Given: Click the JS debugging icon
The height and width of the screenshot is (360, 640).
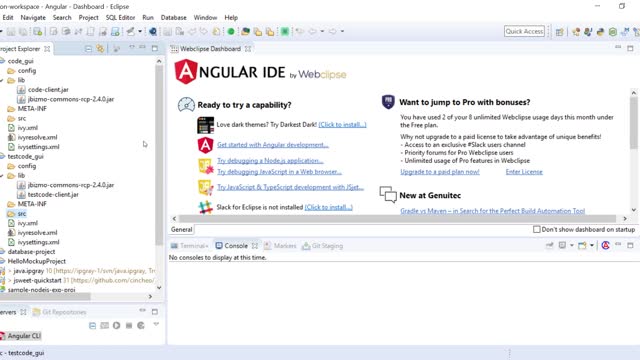Looking at the screenshot, I should click(205, 167).
